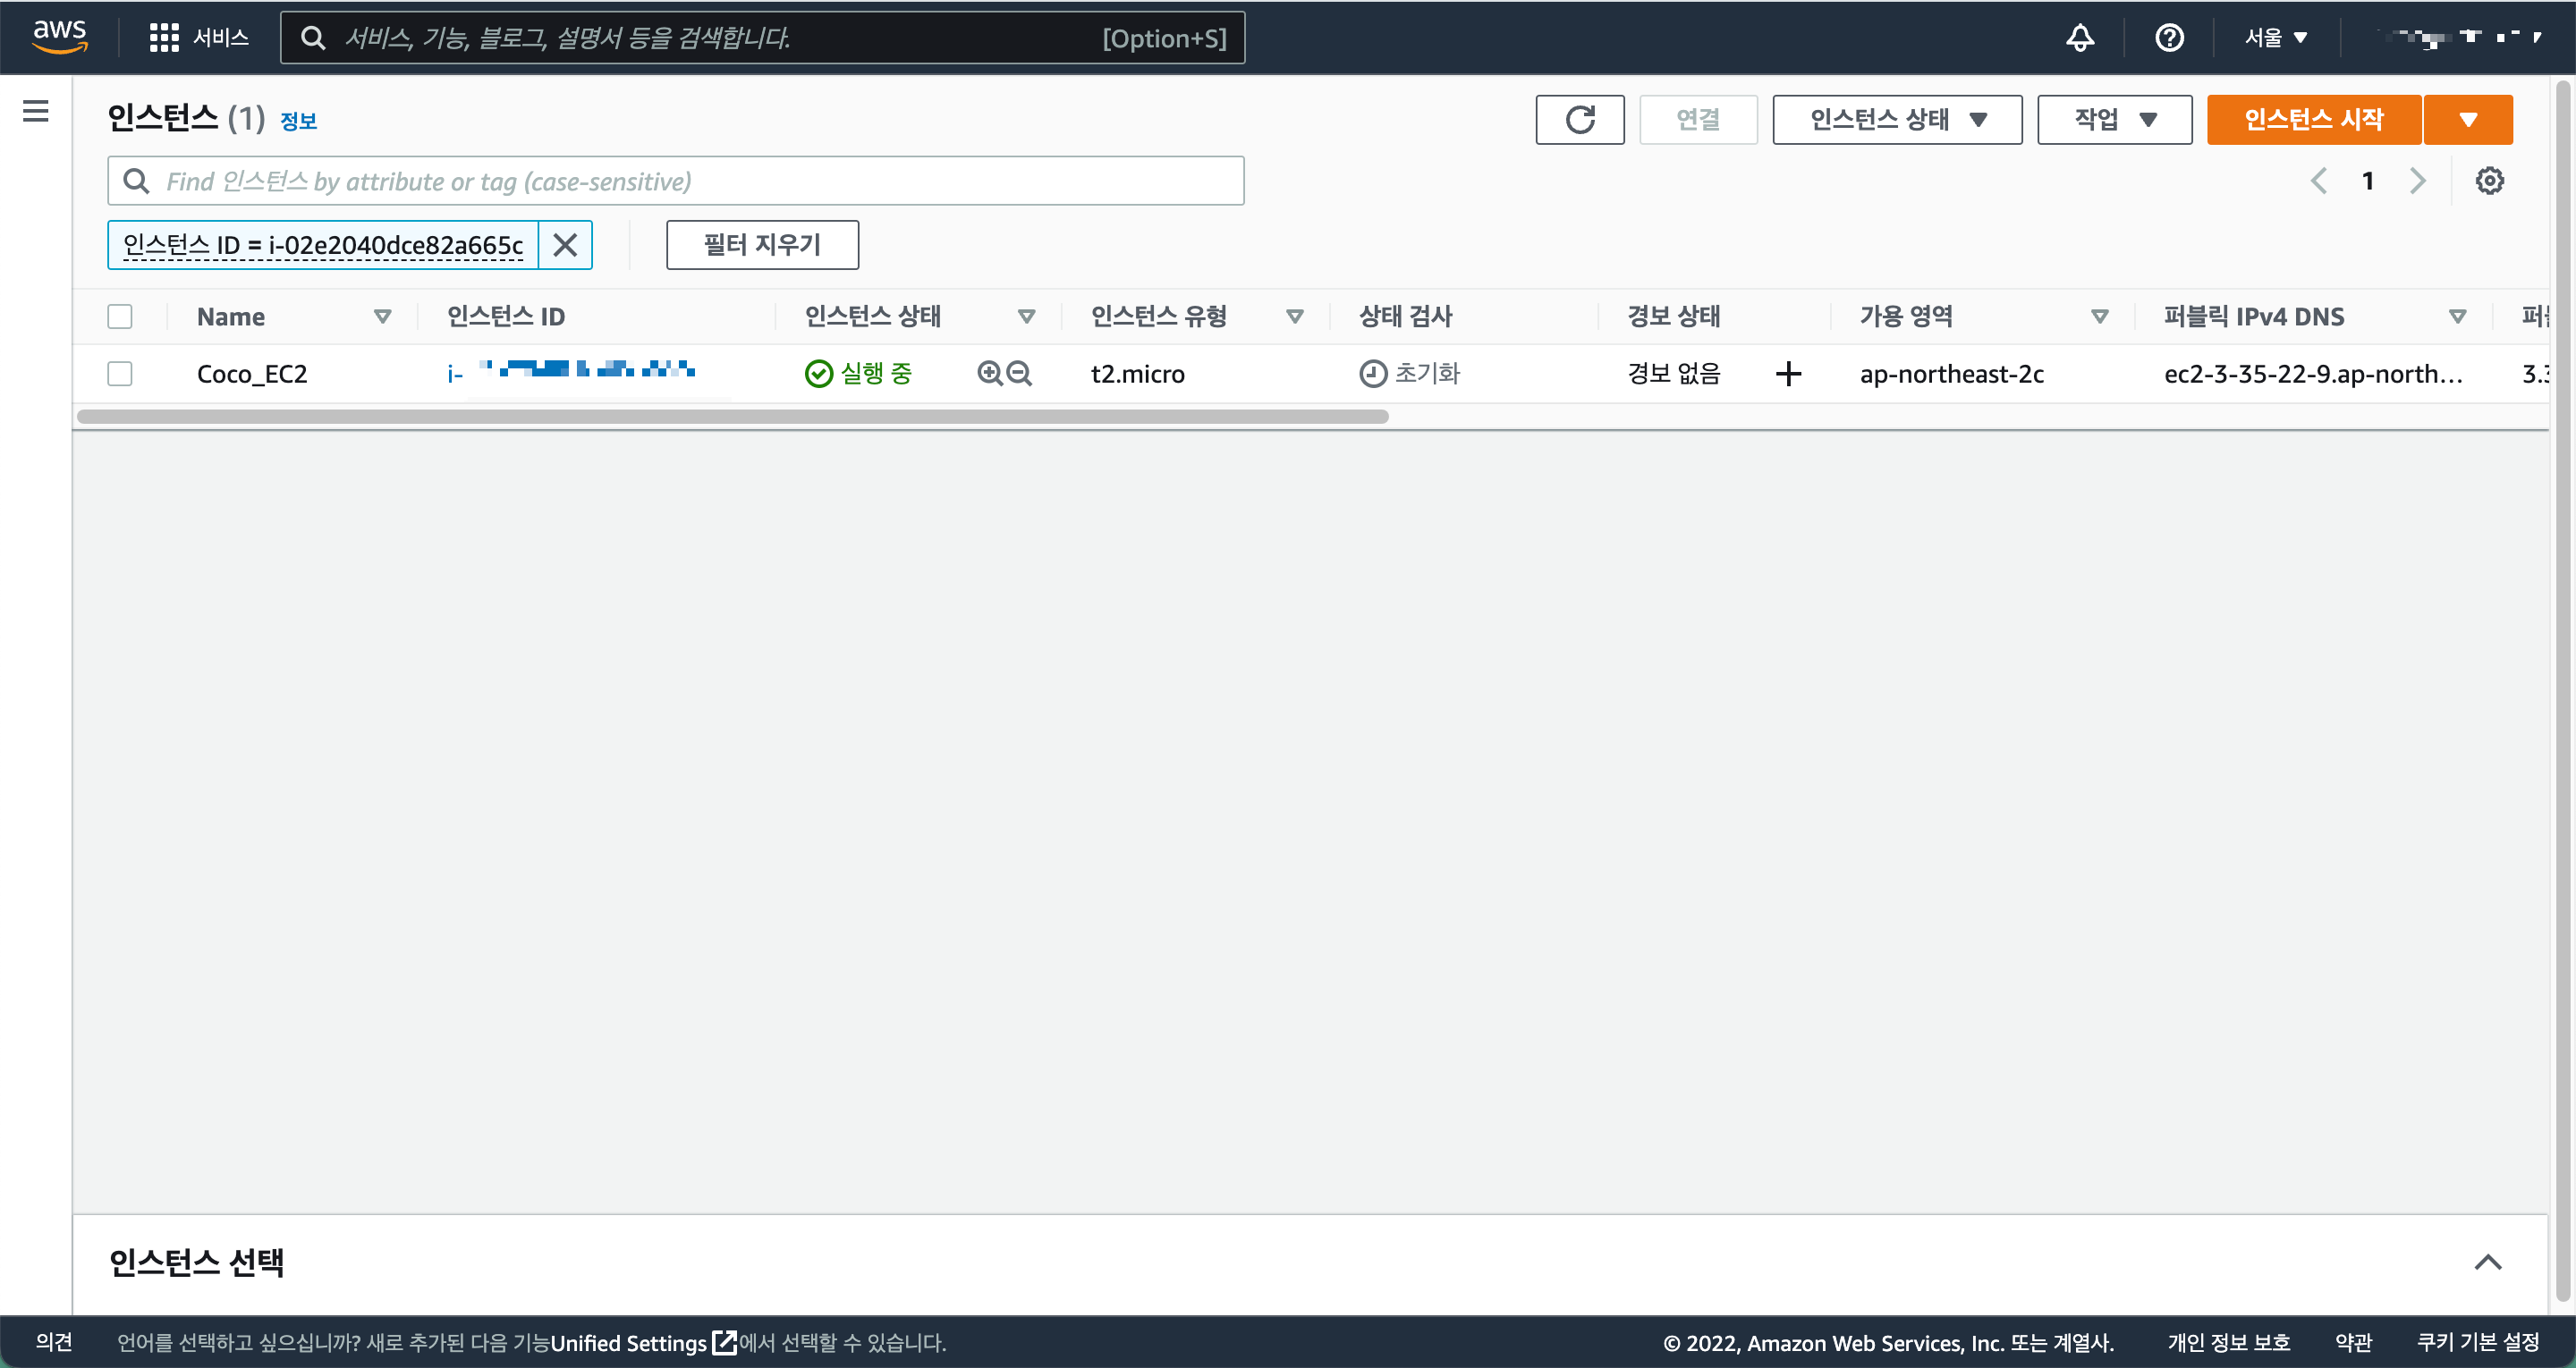This screenshot has height=1368, width=2576.
Task: Open table preferences gear icon
Action: (2489, 181)
